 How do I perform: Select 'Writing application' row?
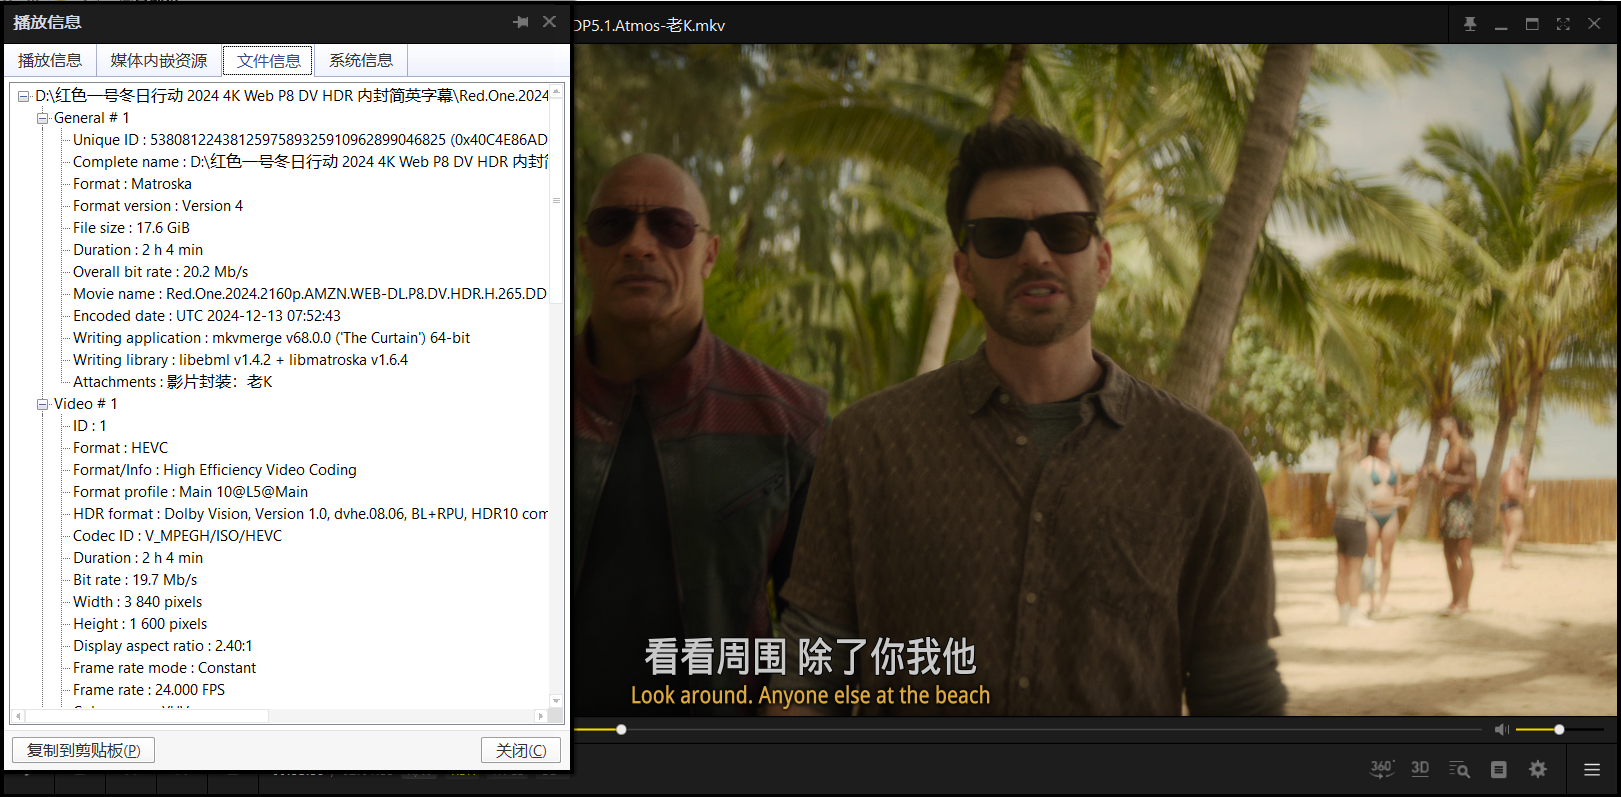(x=271, y=338)
